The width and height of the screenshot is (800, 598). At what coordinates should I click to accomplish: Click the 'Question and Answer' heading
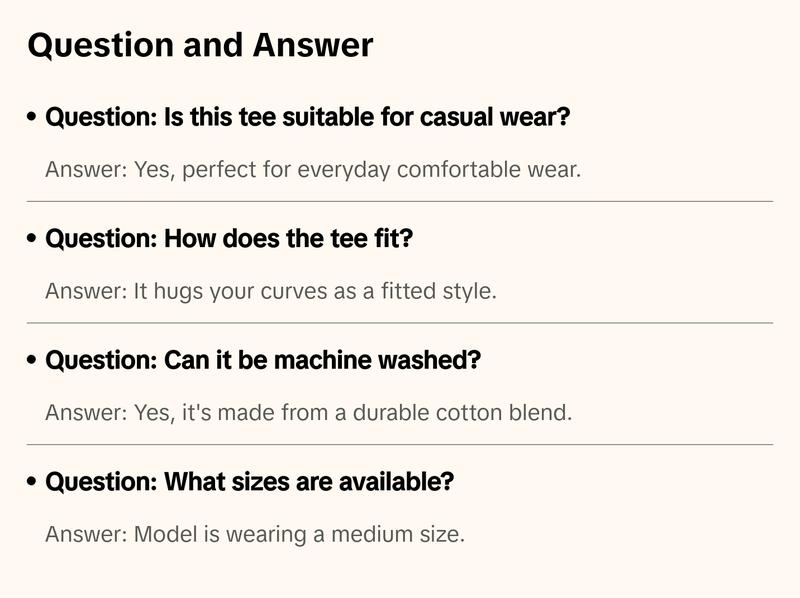click(x=200, y=45)
